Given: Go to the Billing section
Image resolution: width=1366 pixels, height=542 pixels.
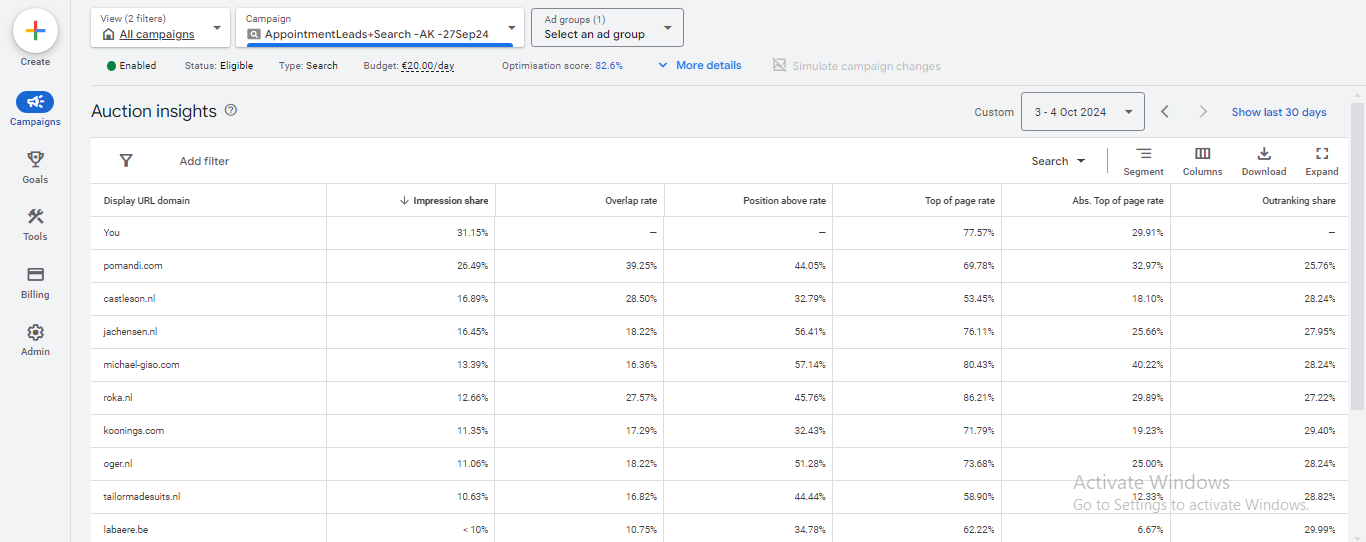Looking at the screenshot, I should [35, 275].
